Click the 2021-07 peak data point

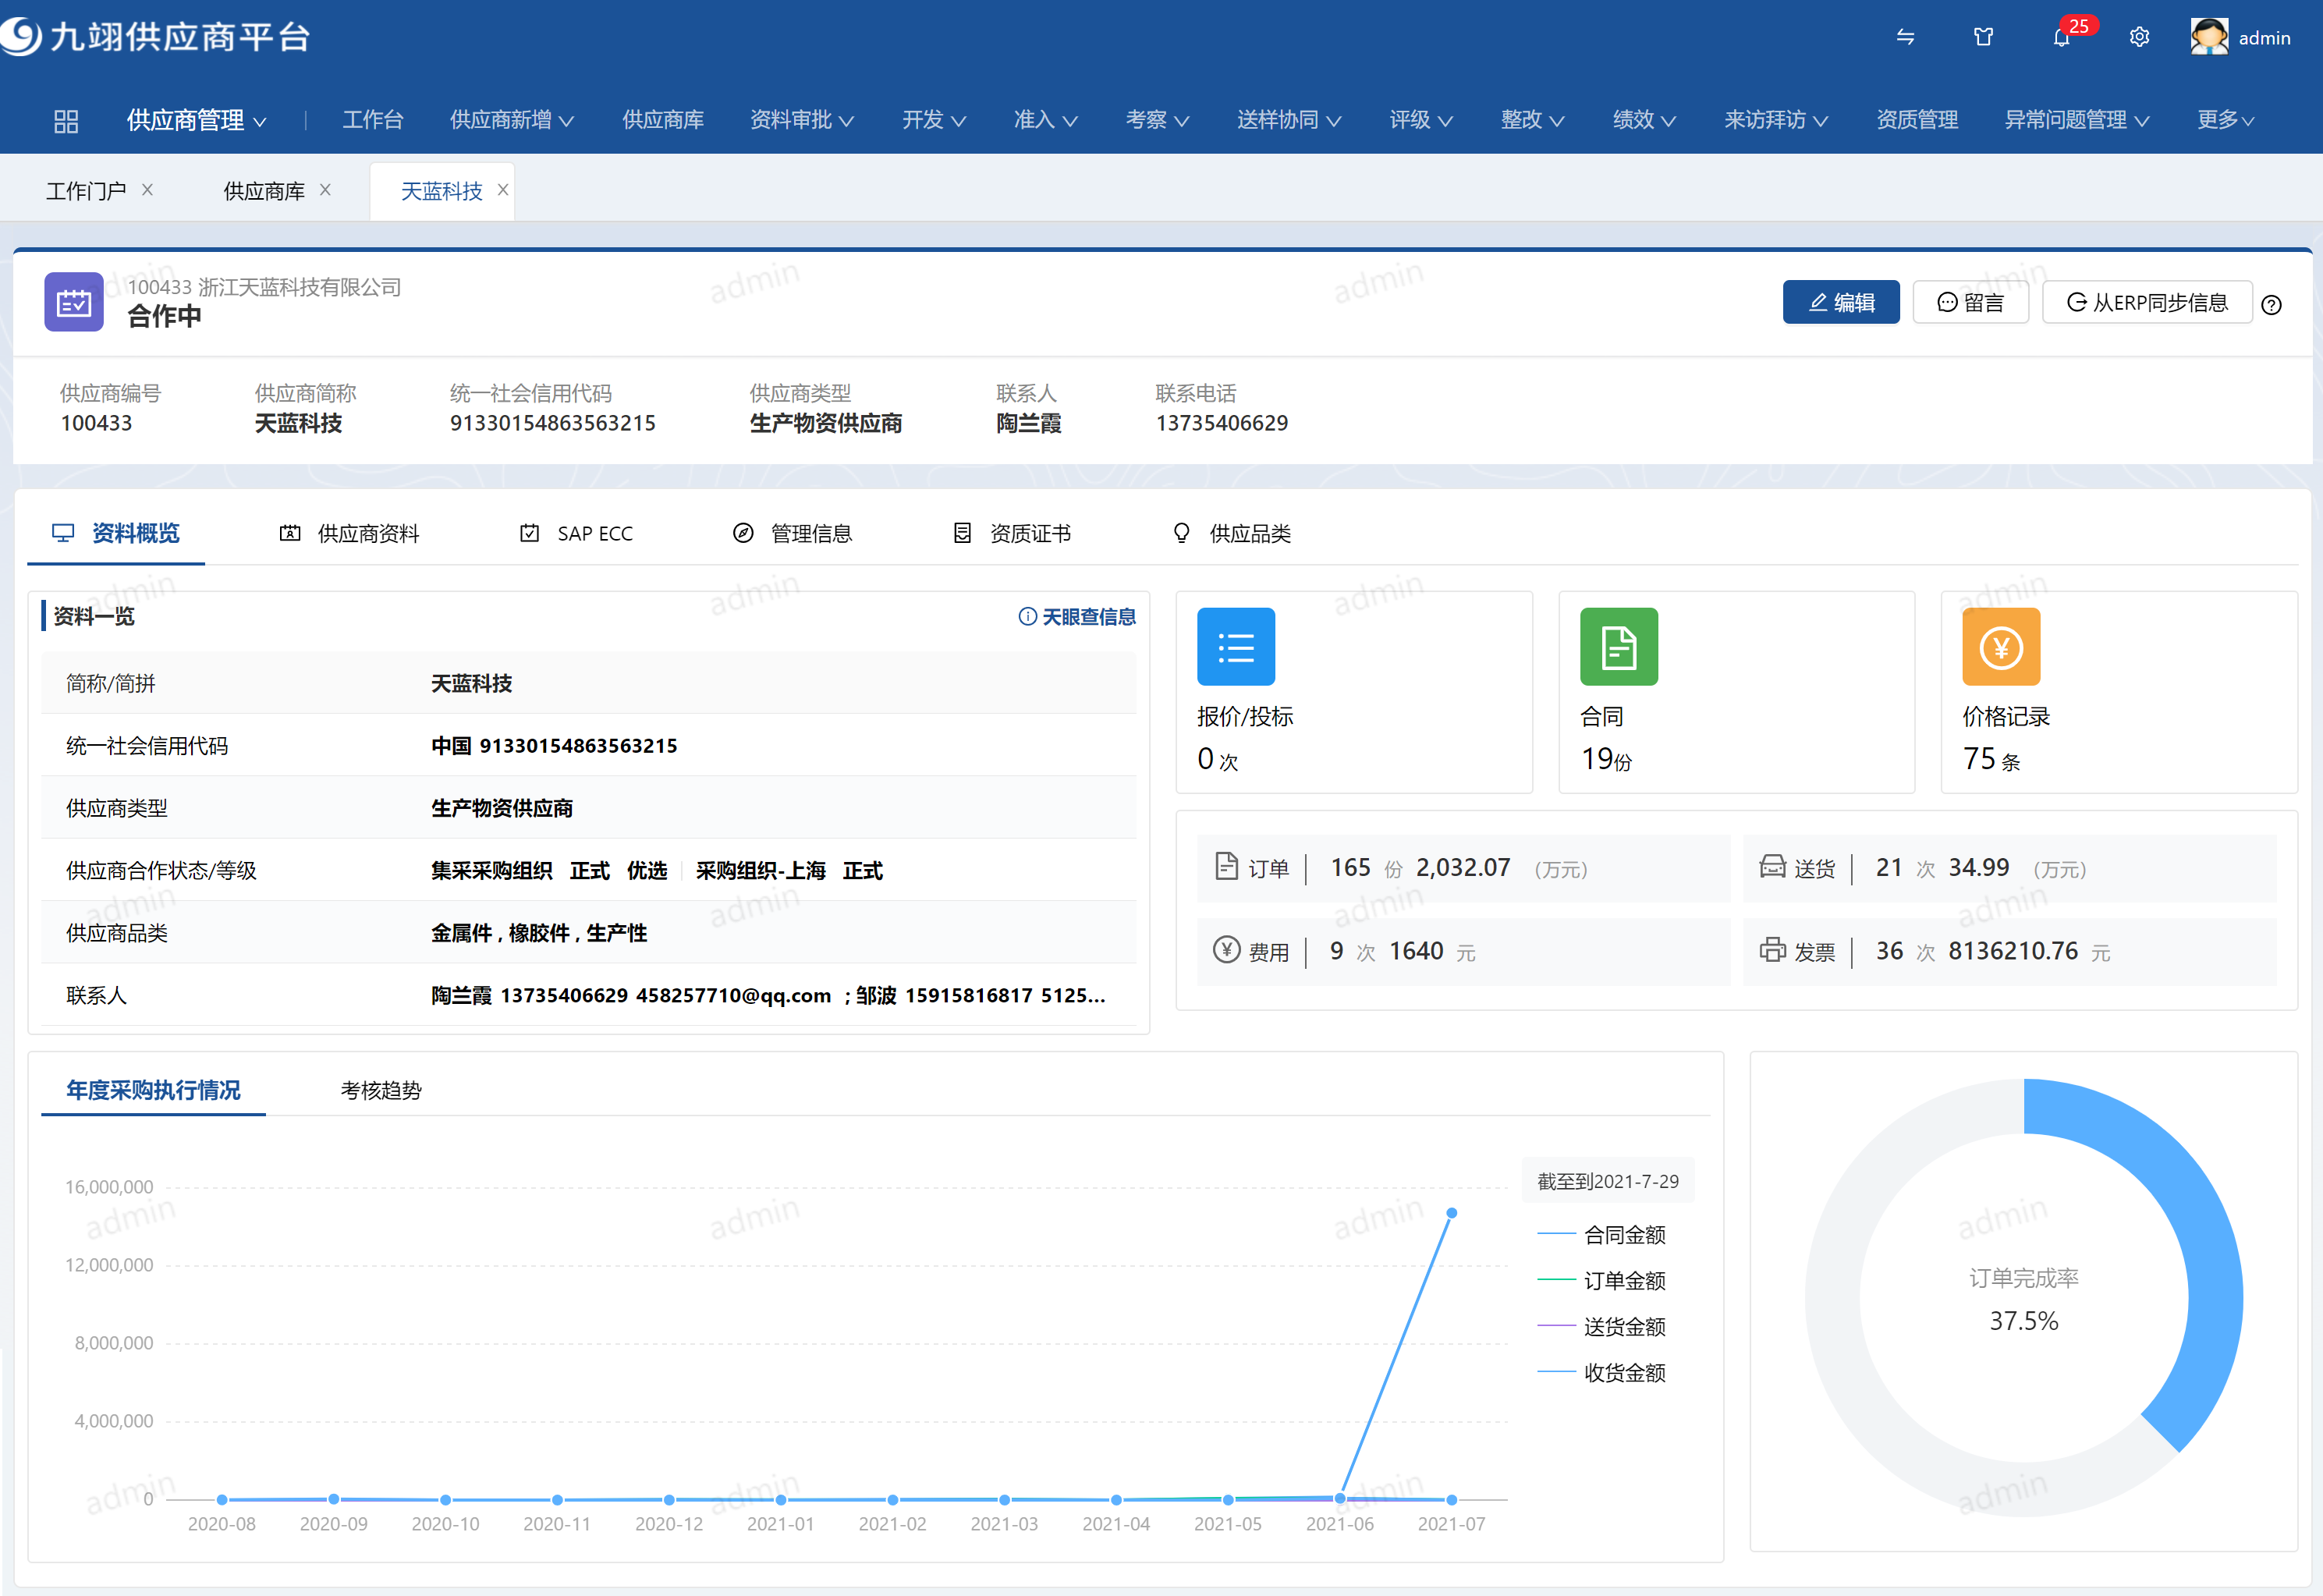(x=1452, y=1213)
